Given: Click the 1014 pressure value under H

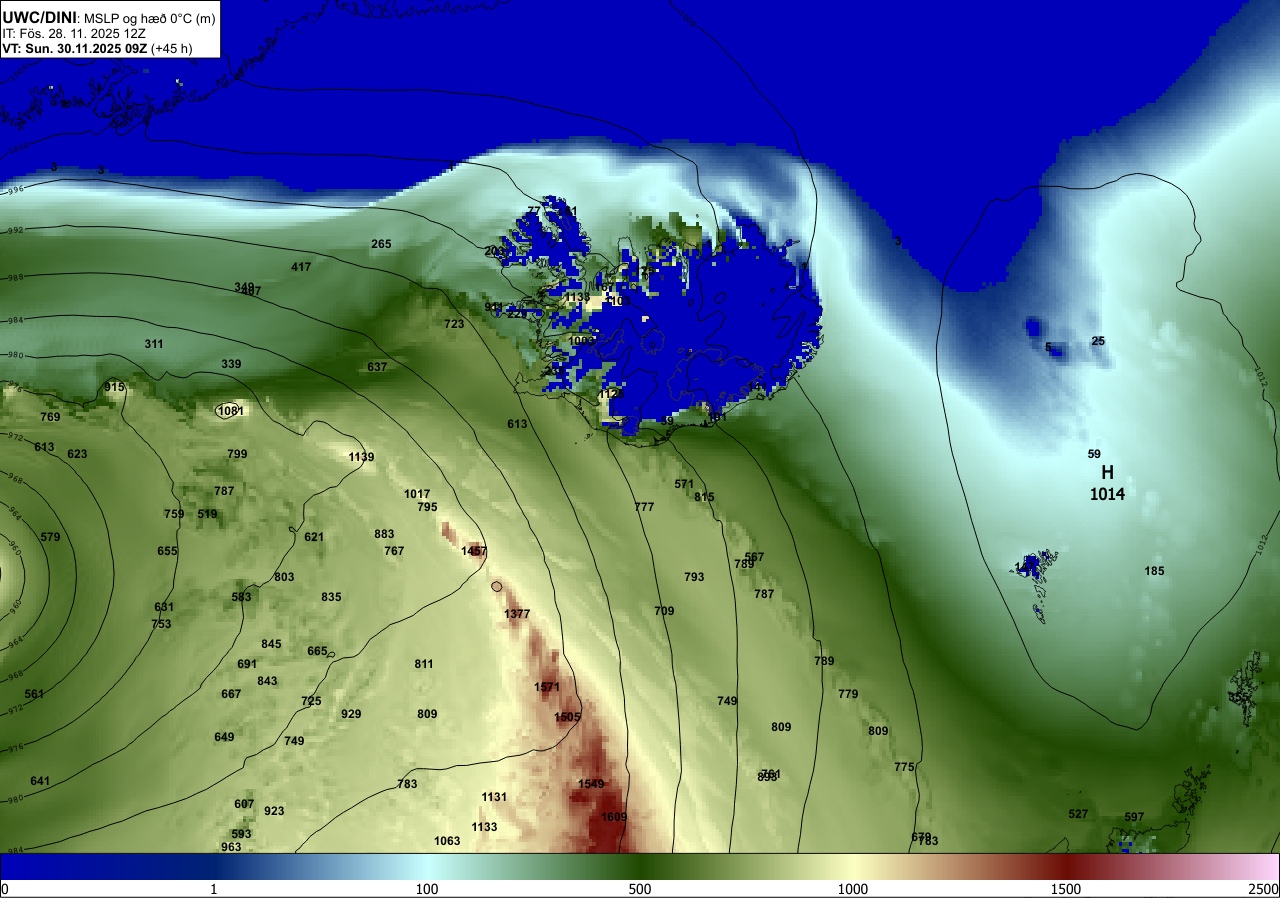Looking at the screenshot, I should coord(1107,493).
